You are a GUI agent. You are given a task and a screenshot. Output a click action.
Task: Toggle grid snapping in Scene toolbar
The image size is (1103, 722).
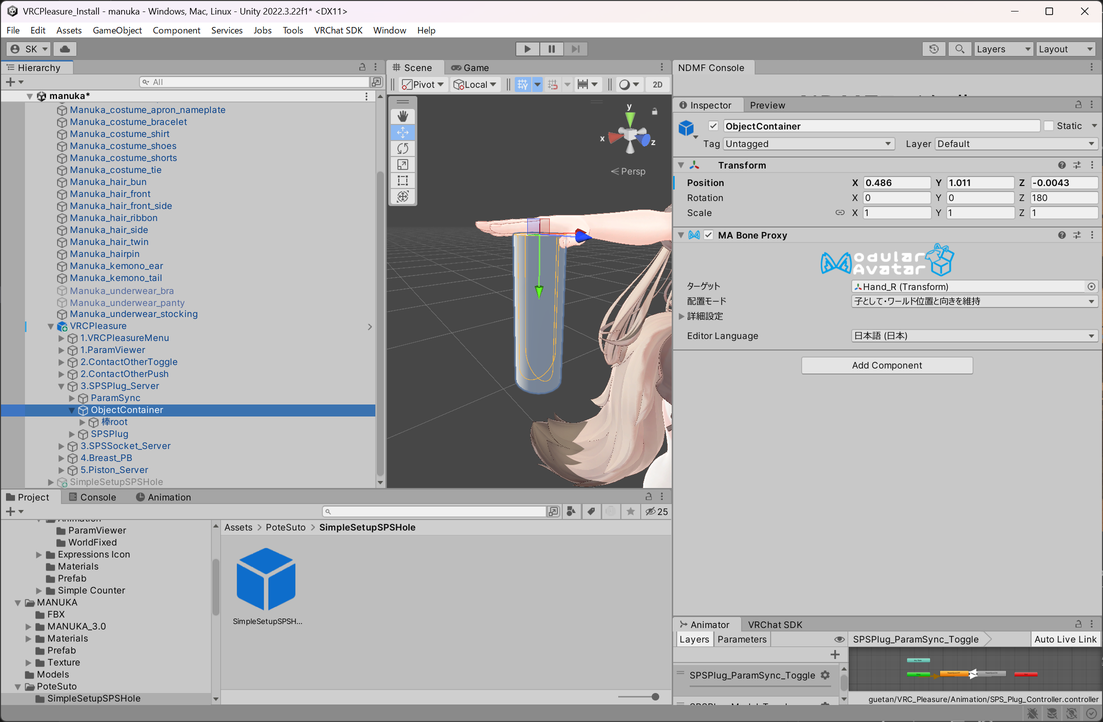coord(523,84)
